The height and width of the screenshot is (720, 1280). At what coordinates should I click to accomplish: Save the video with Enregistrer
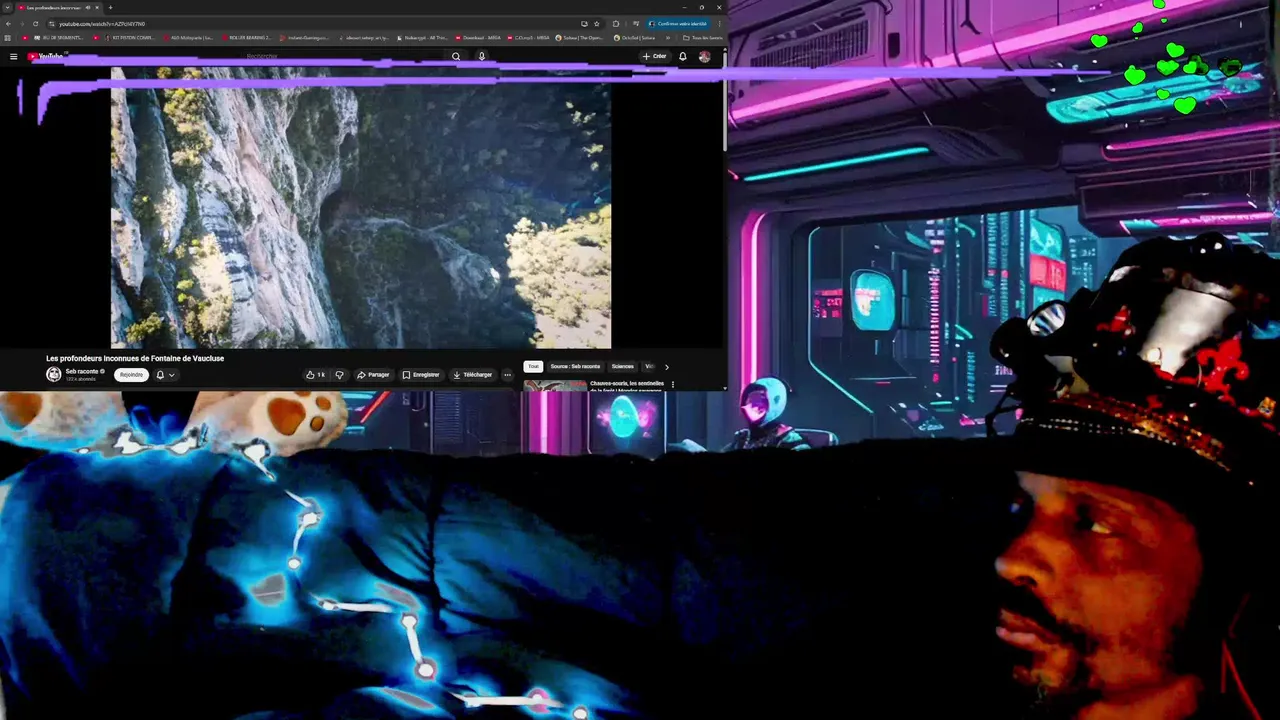[x=421, y=375]
